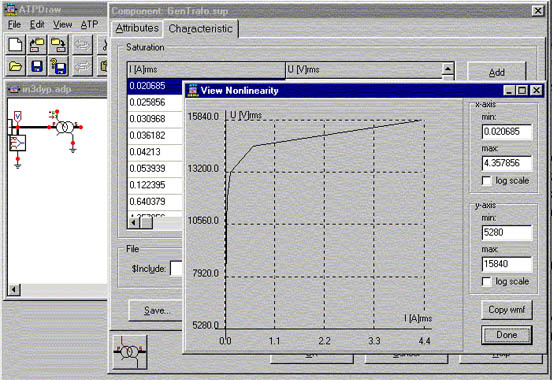Click left scroll arrow of circuit window
This screenshot has height=380, width=552.
14,289
